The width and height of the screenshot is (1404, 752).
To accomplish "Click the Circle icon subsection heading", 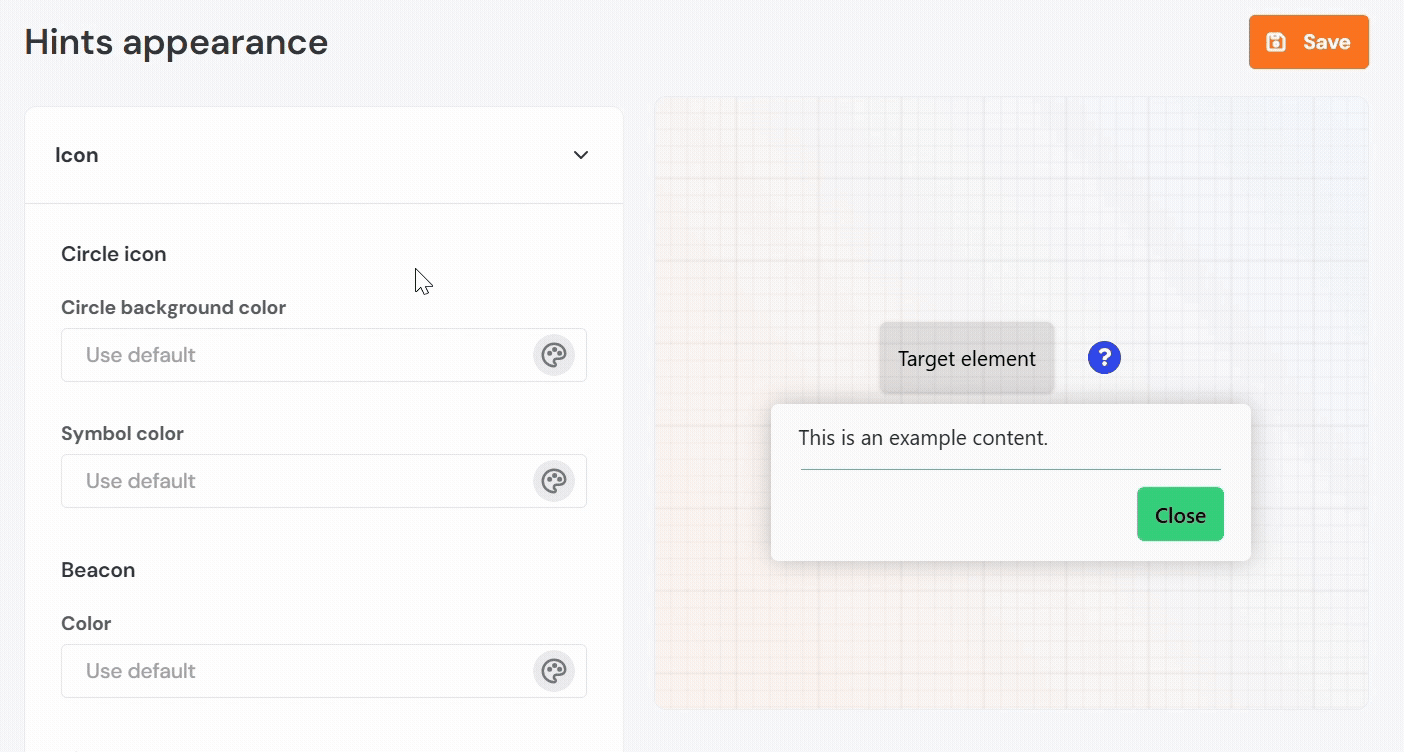I will [x=114, y=254].
